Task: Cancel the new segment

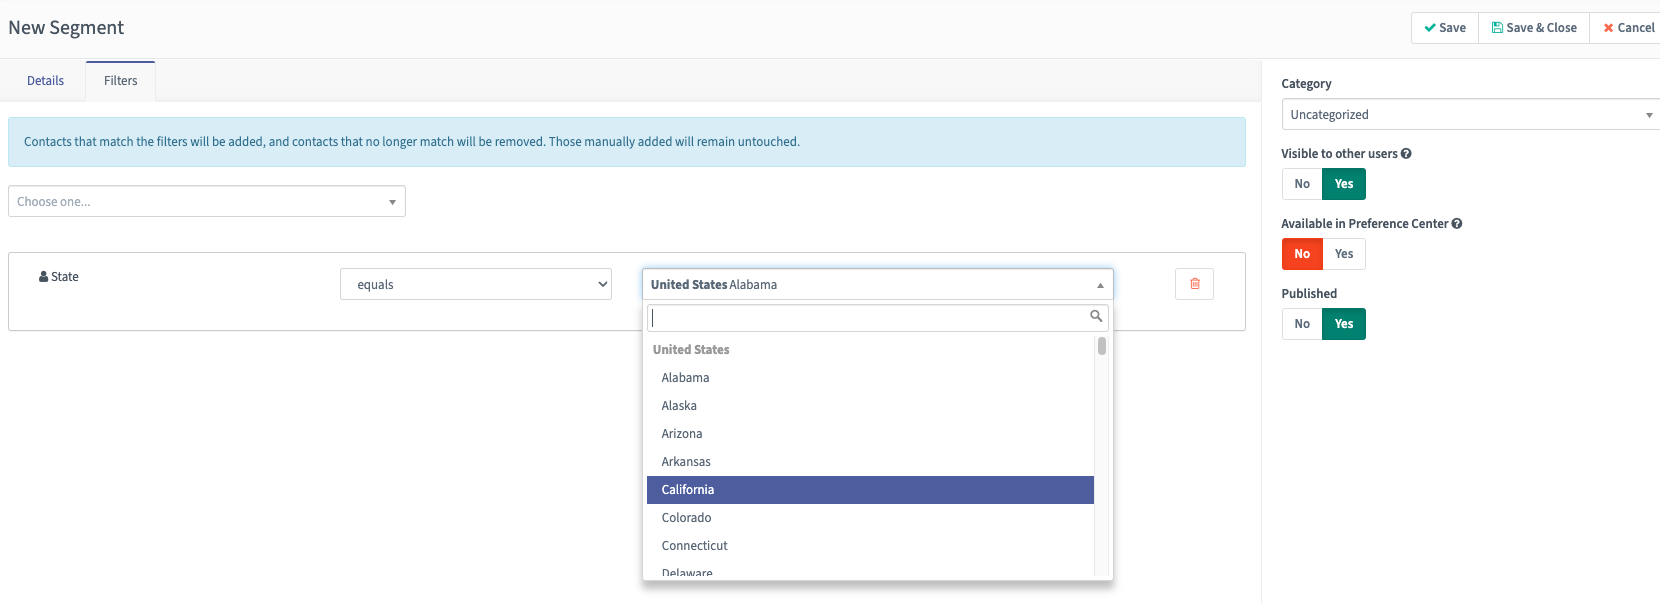Action: (x=1628, y=28)
